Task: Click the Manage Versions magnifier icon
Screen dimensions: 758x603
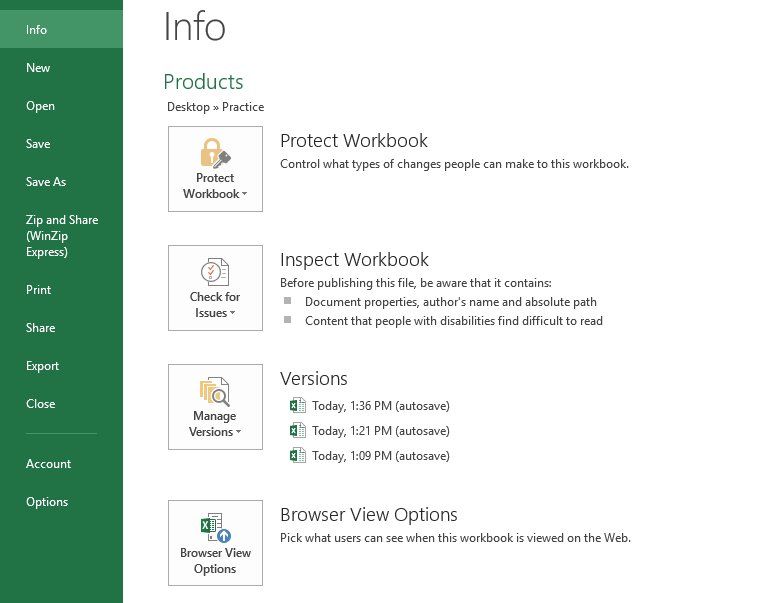Action: 215,391
